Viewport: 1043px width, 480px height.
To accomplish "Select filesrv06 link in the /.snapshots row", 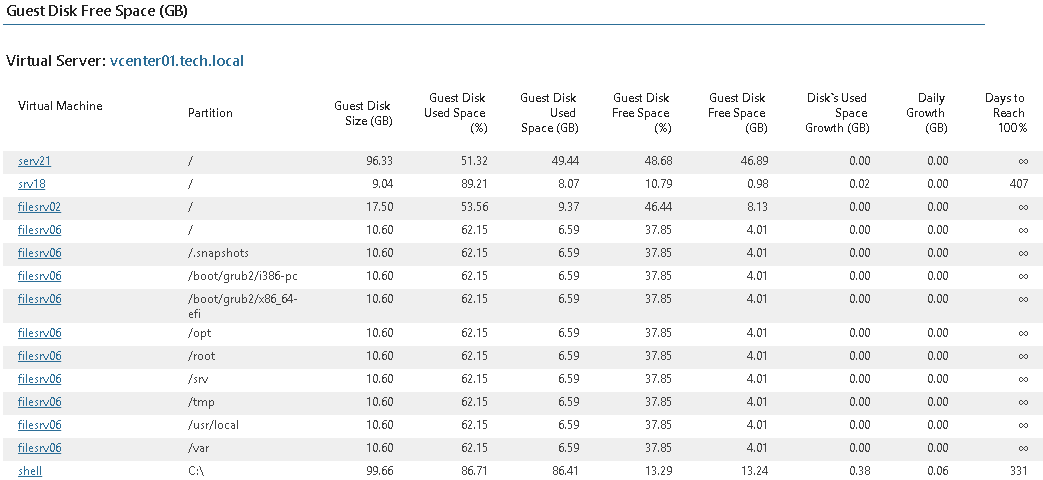I will pos(39,253).
